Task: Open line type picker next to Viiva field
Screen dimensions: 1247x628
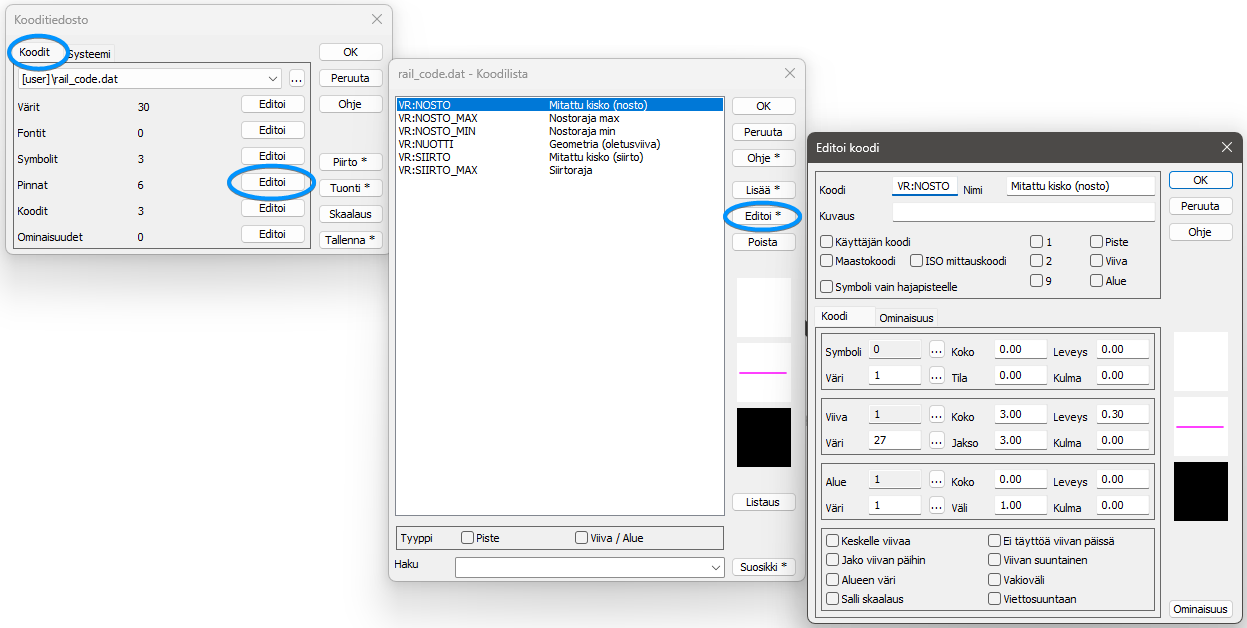Action: click(937, 415)
